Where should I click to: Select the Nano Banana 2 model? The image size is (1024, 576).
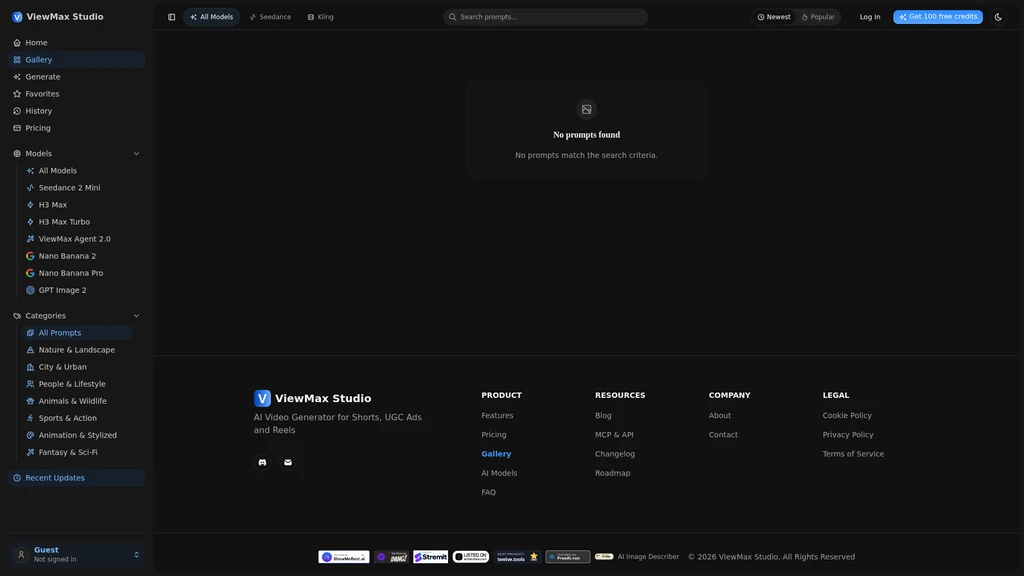(x=77, y=256)
